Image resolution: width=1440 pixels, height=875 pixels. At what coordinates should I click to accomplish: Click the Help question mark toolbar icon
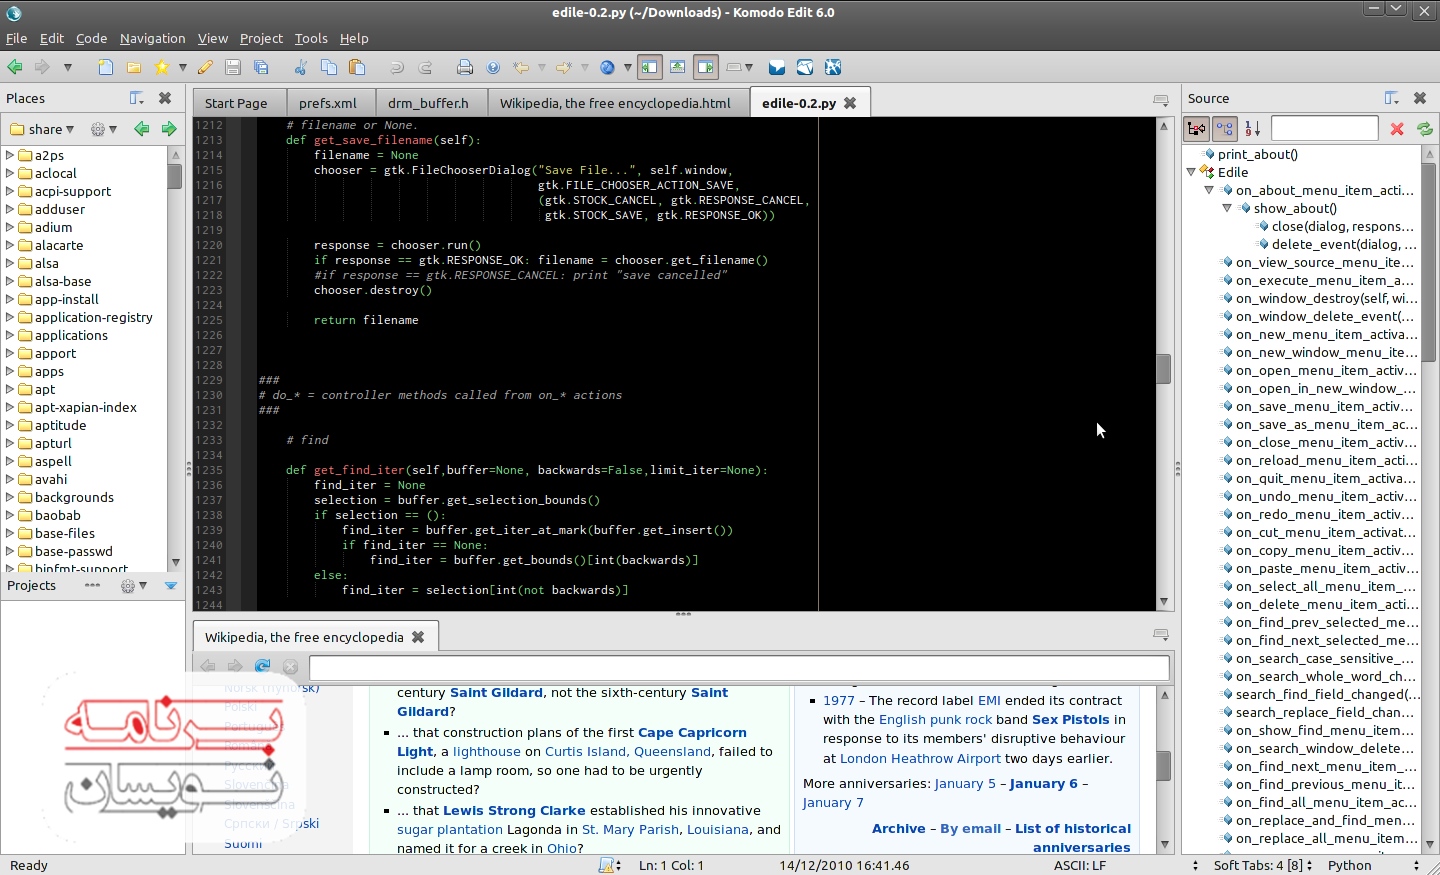pos(493,67)
